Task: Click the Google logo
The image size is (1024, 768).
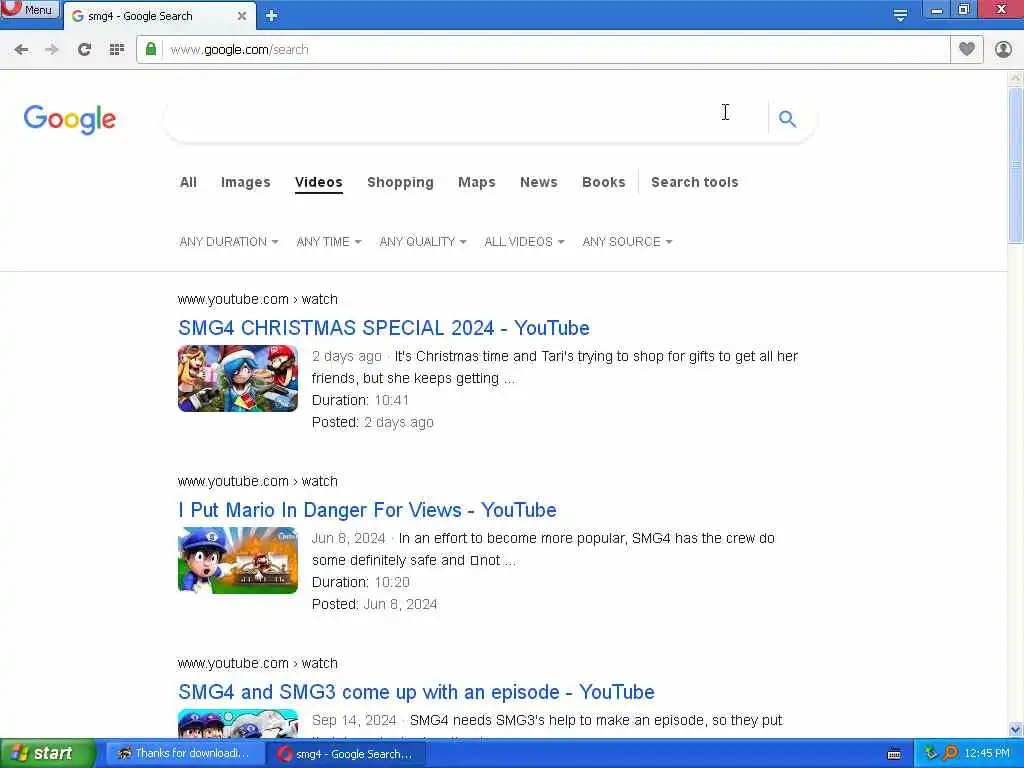Action: [x=70, y=119]
